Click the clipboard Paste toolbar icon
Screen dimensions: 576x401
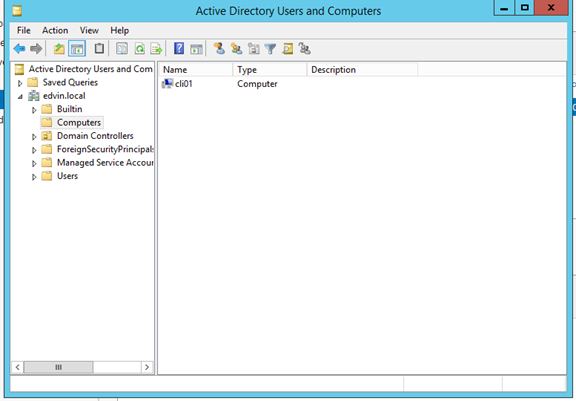coord(99,48)
